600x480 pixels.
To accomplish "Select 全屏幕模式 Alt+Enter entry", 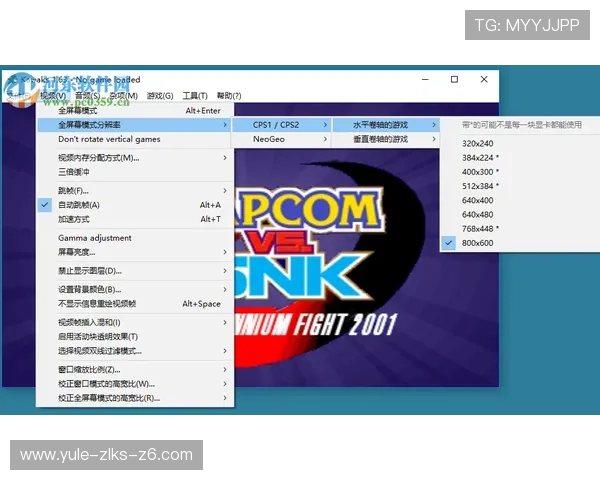I will click(x=135, y=111).
